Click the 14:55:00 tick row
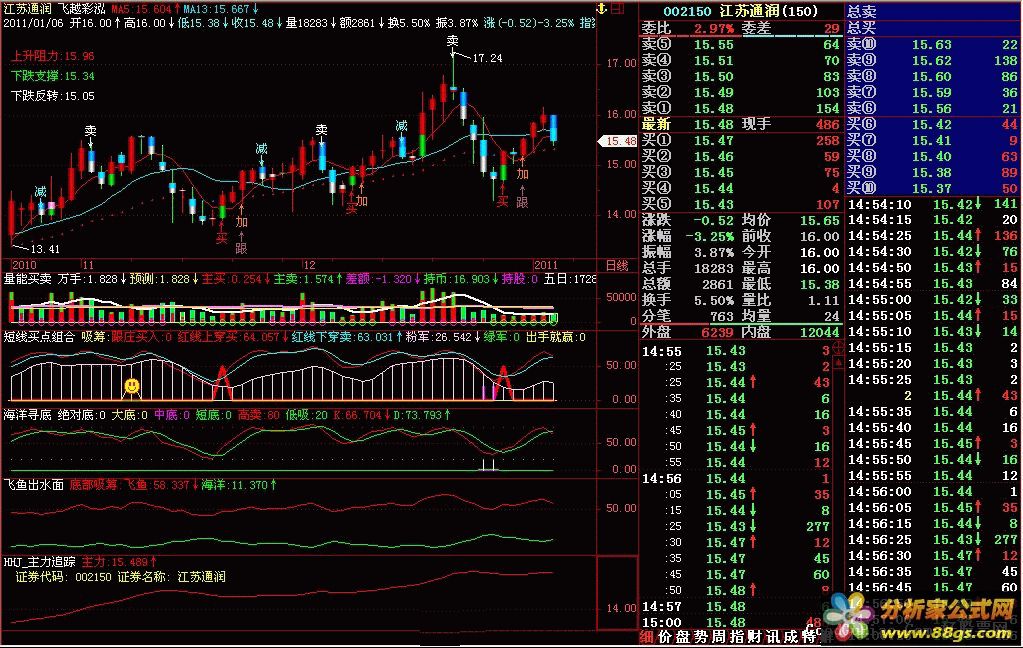Screen dimensions: 1023x648 tap(933, 300)
